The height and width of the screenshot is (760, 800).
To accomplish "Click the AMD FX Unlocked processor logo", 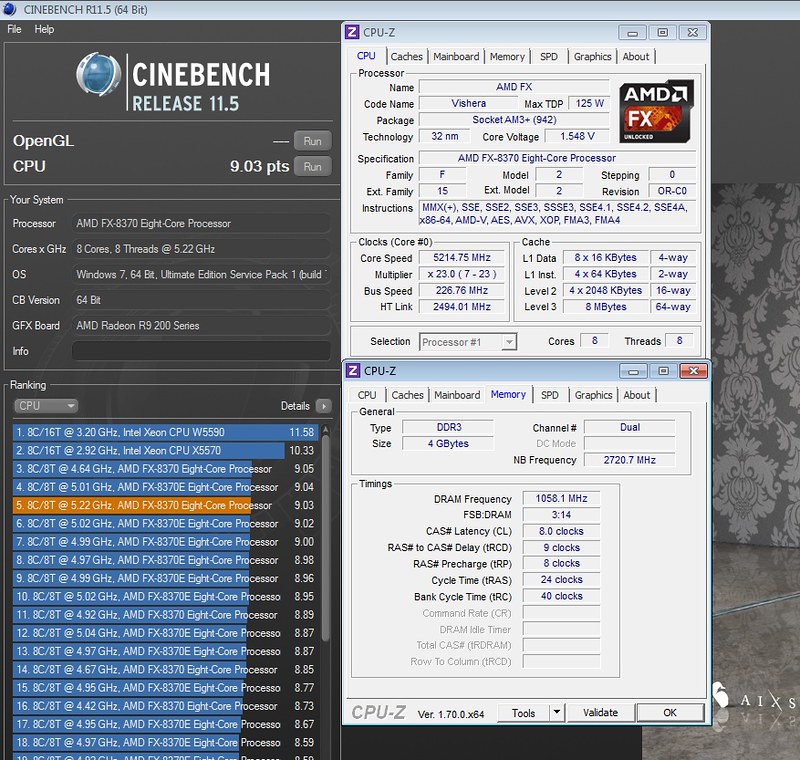I will pyautogui.click(x=656, y=111).
